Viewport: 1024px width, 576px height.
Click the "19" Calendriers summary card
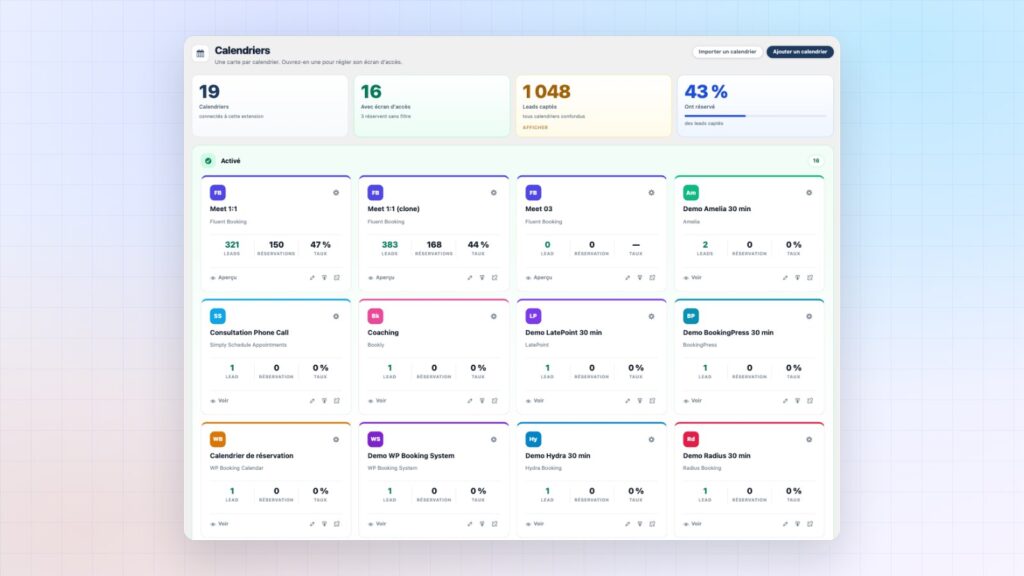pos(270,106)
